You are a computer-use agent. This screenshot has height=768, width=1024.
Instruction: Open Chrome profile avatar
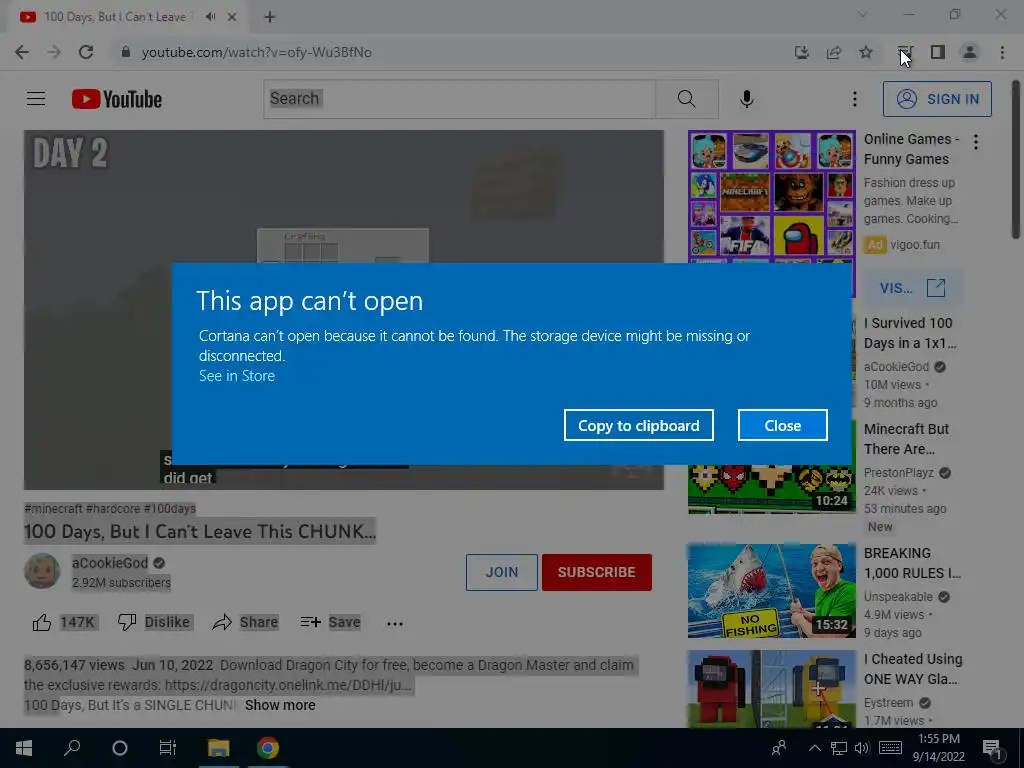pos(970,52)
